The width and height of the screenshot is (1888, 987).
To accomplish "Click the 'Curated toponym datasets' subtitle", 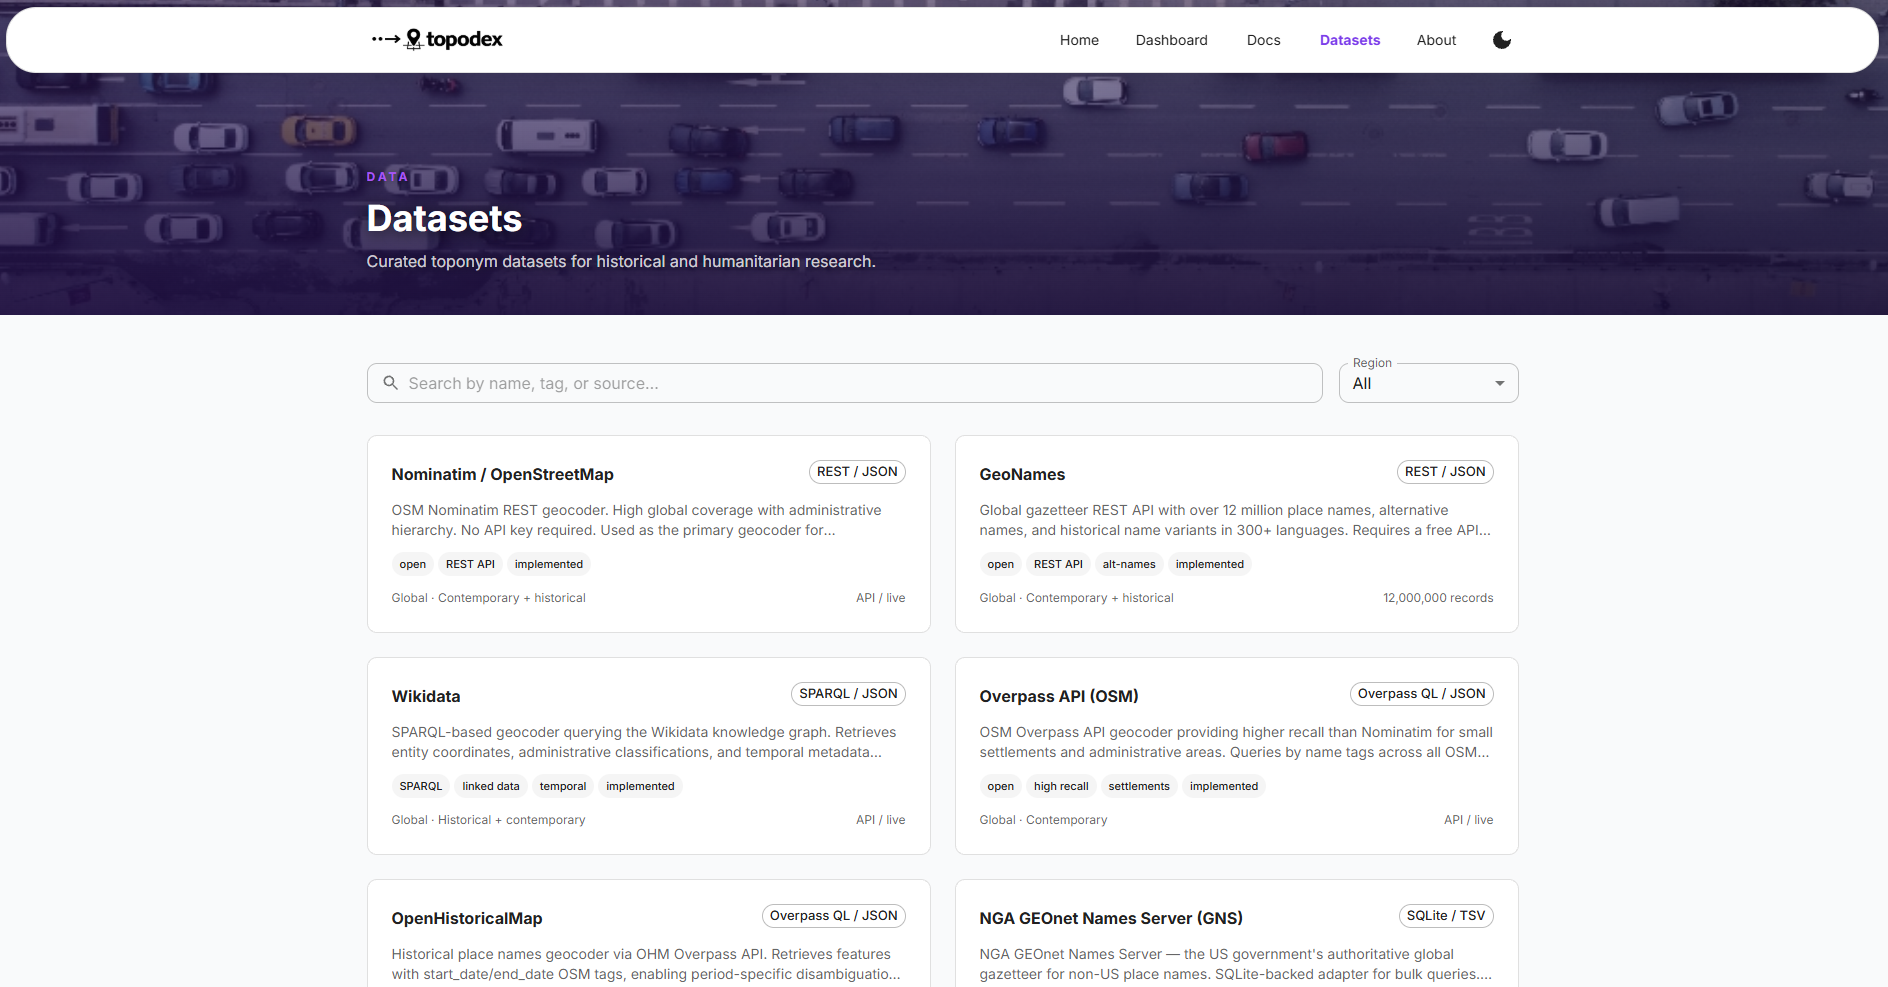I will 620,261.
